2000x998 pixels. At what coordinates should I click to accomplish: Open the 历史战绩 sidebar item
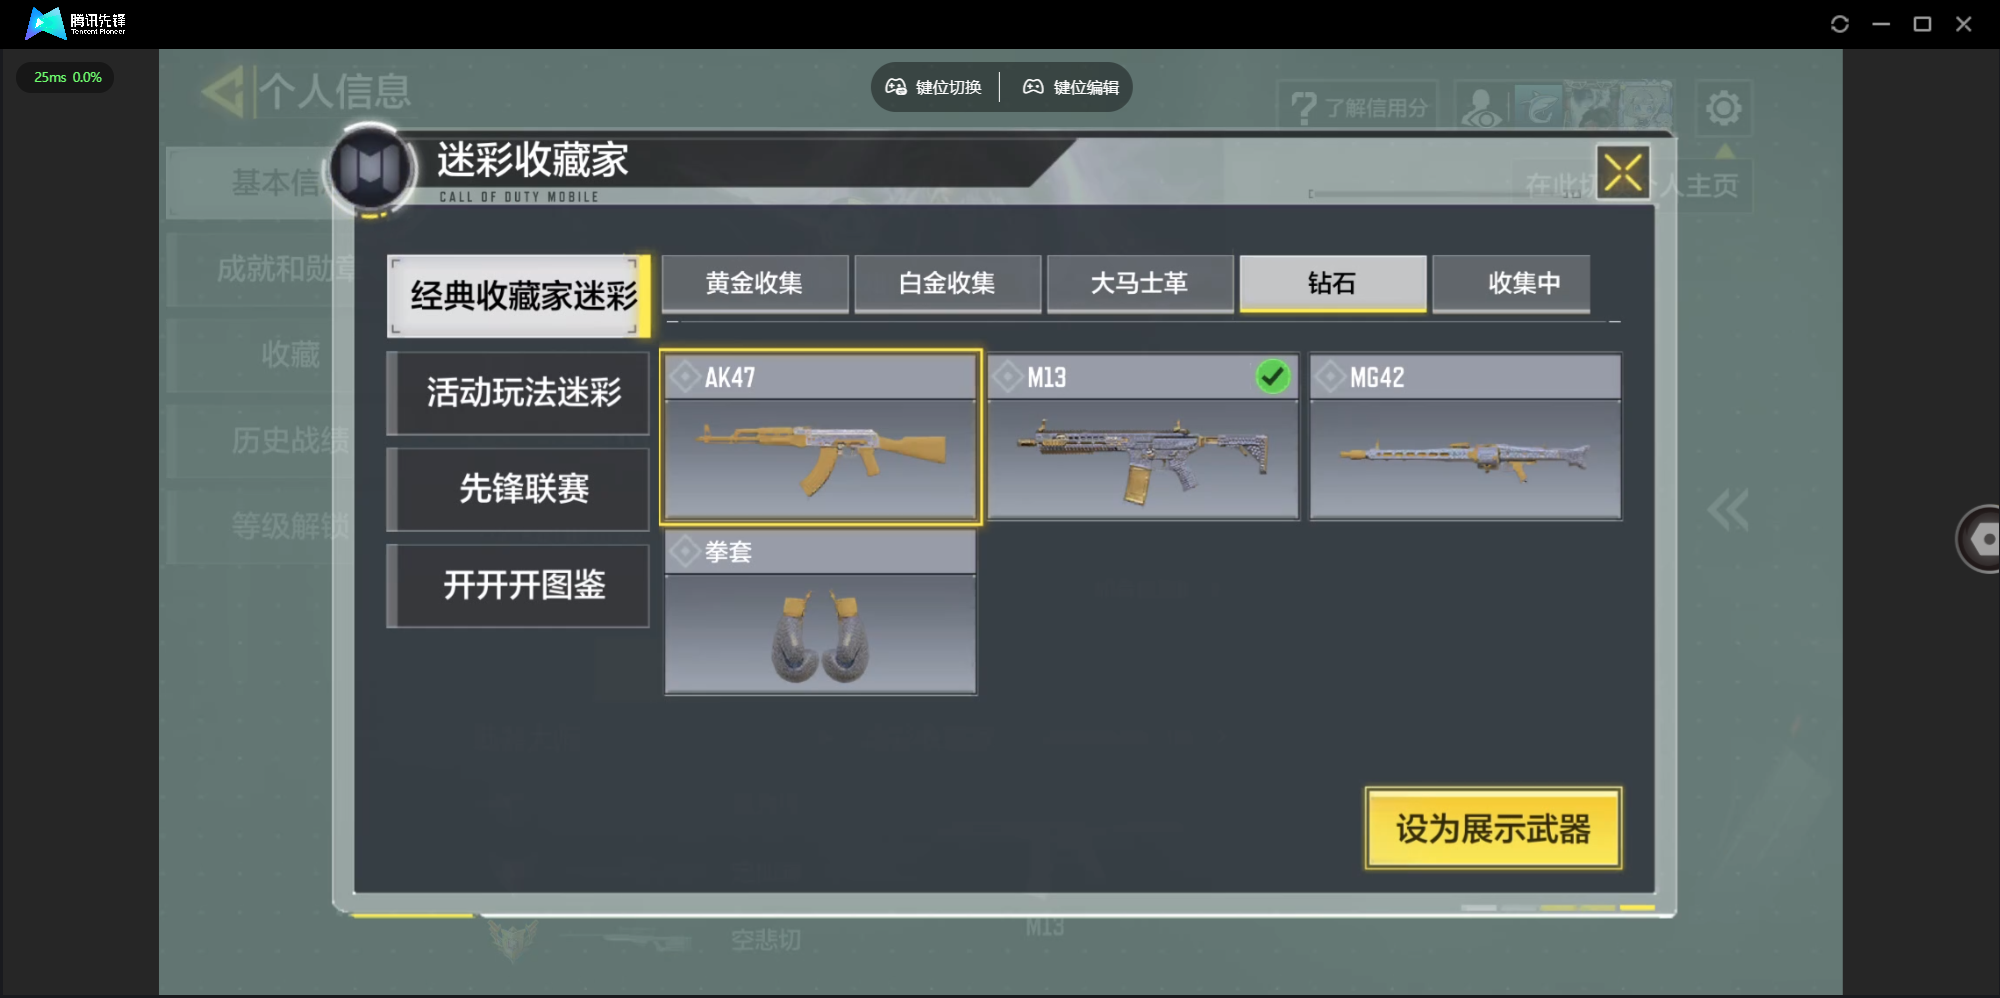(x=260, y=440)
